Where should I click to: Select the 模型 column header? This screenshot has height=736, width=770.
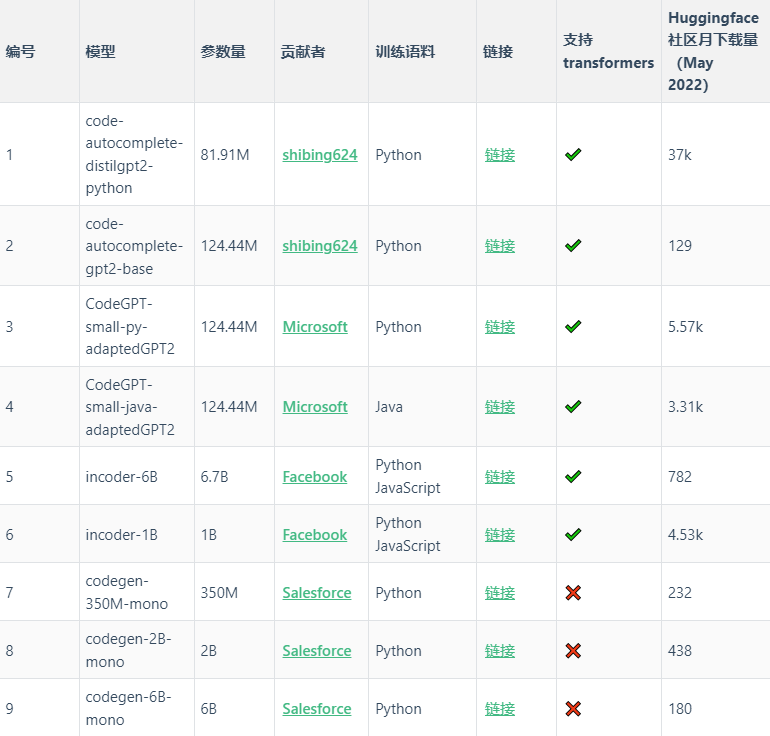pos(100,52)
